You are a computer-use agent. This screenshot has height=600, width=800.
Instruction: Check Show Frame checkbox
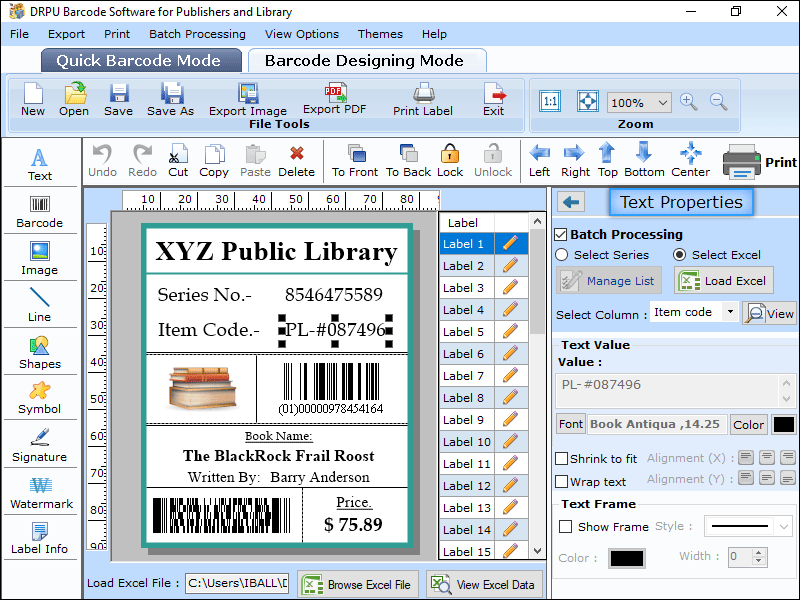tap(565, 527)
